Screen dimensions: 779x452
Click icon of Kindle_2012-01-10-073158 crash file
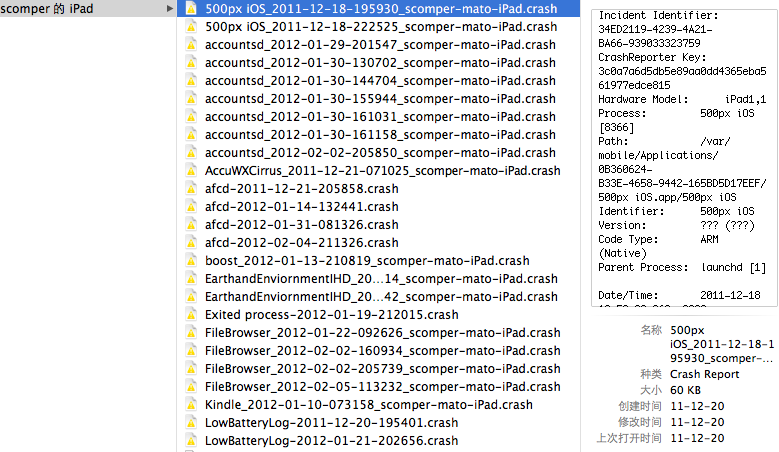tap(191, 405)
